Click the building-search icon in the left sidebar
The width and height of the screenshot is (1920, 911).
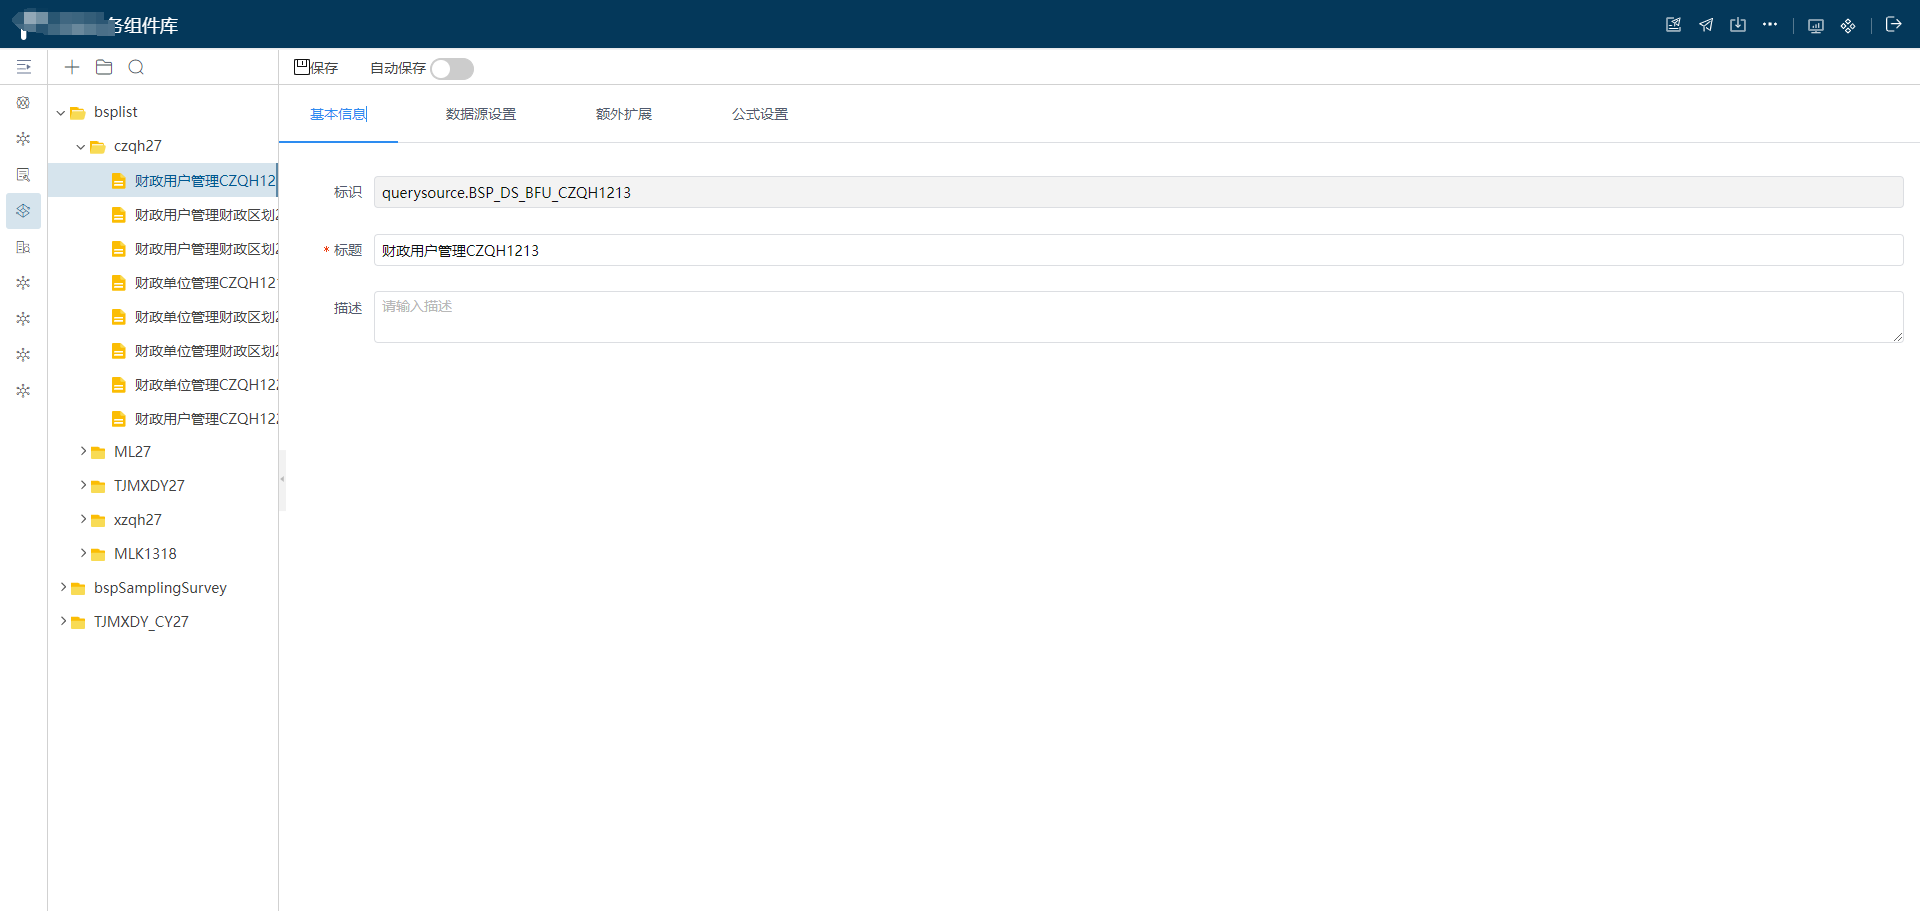click(23, 247)
